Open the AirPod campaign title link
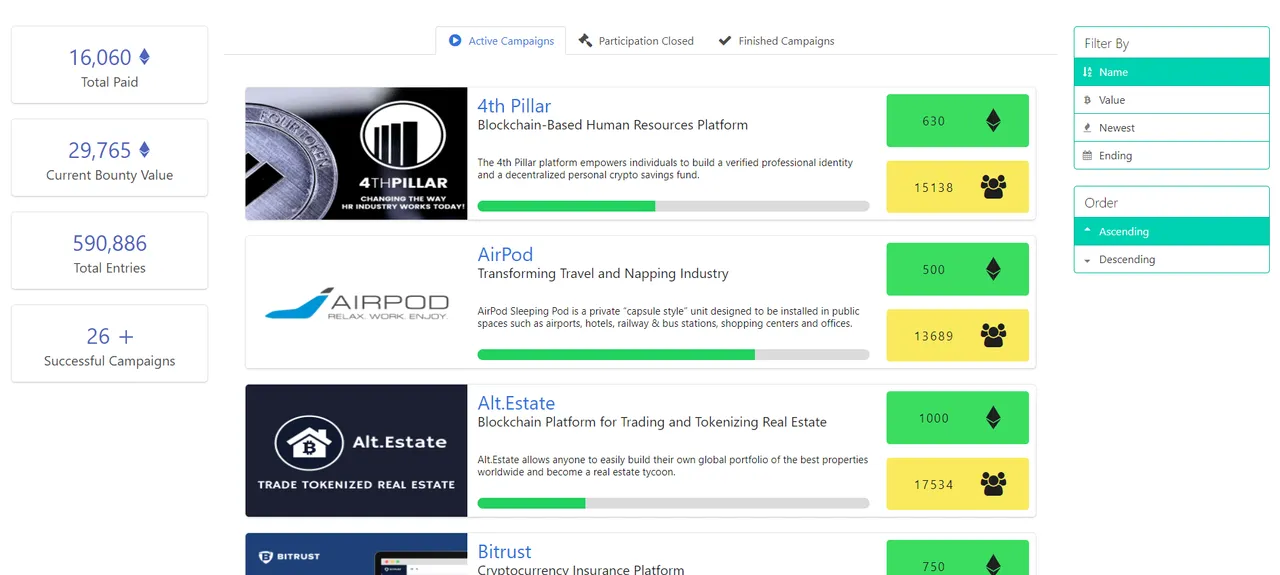The image size is (1280, 575). click(505, 254)
